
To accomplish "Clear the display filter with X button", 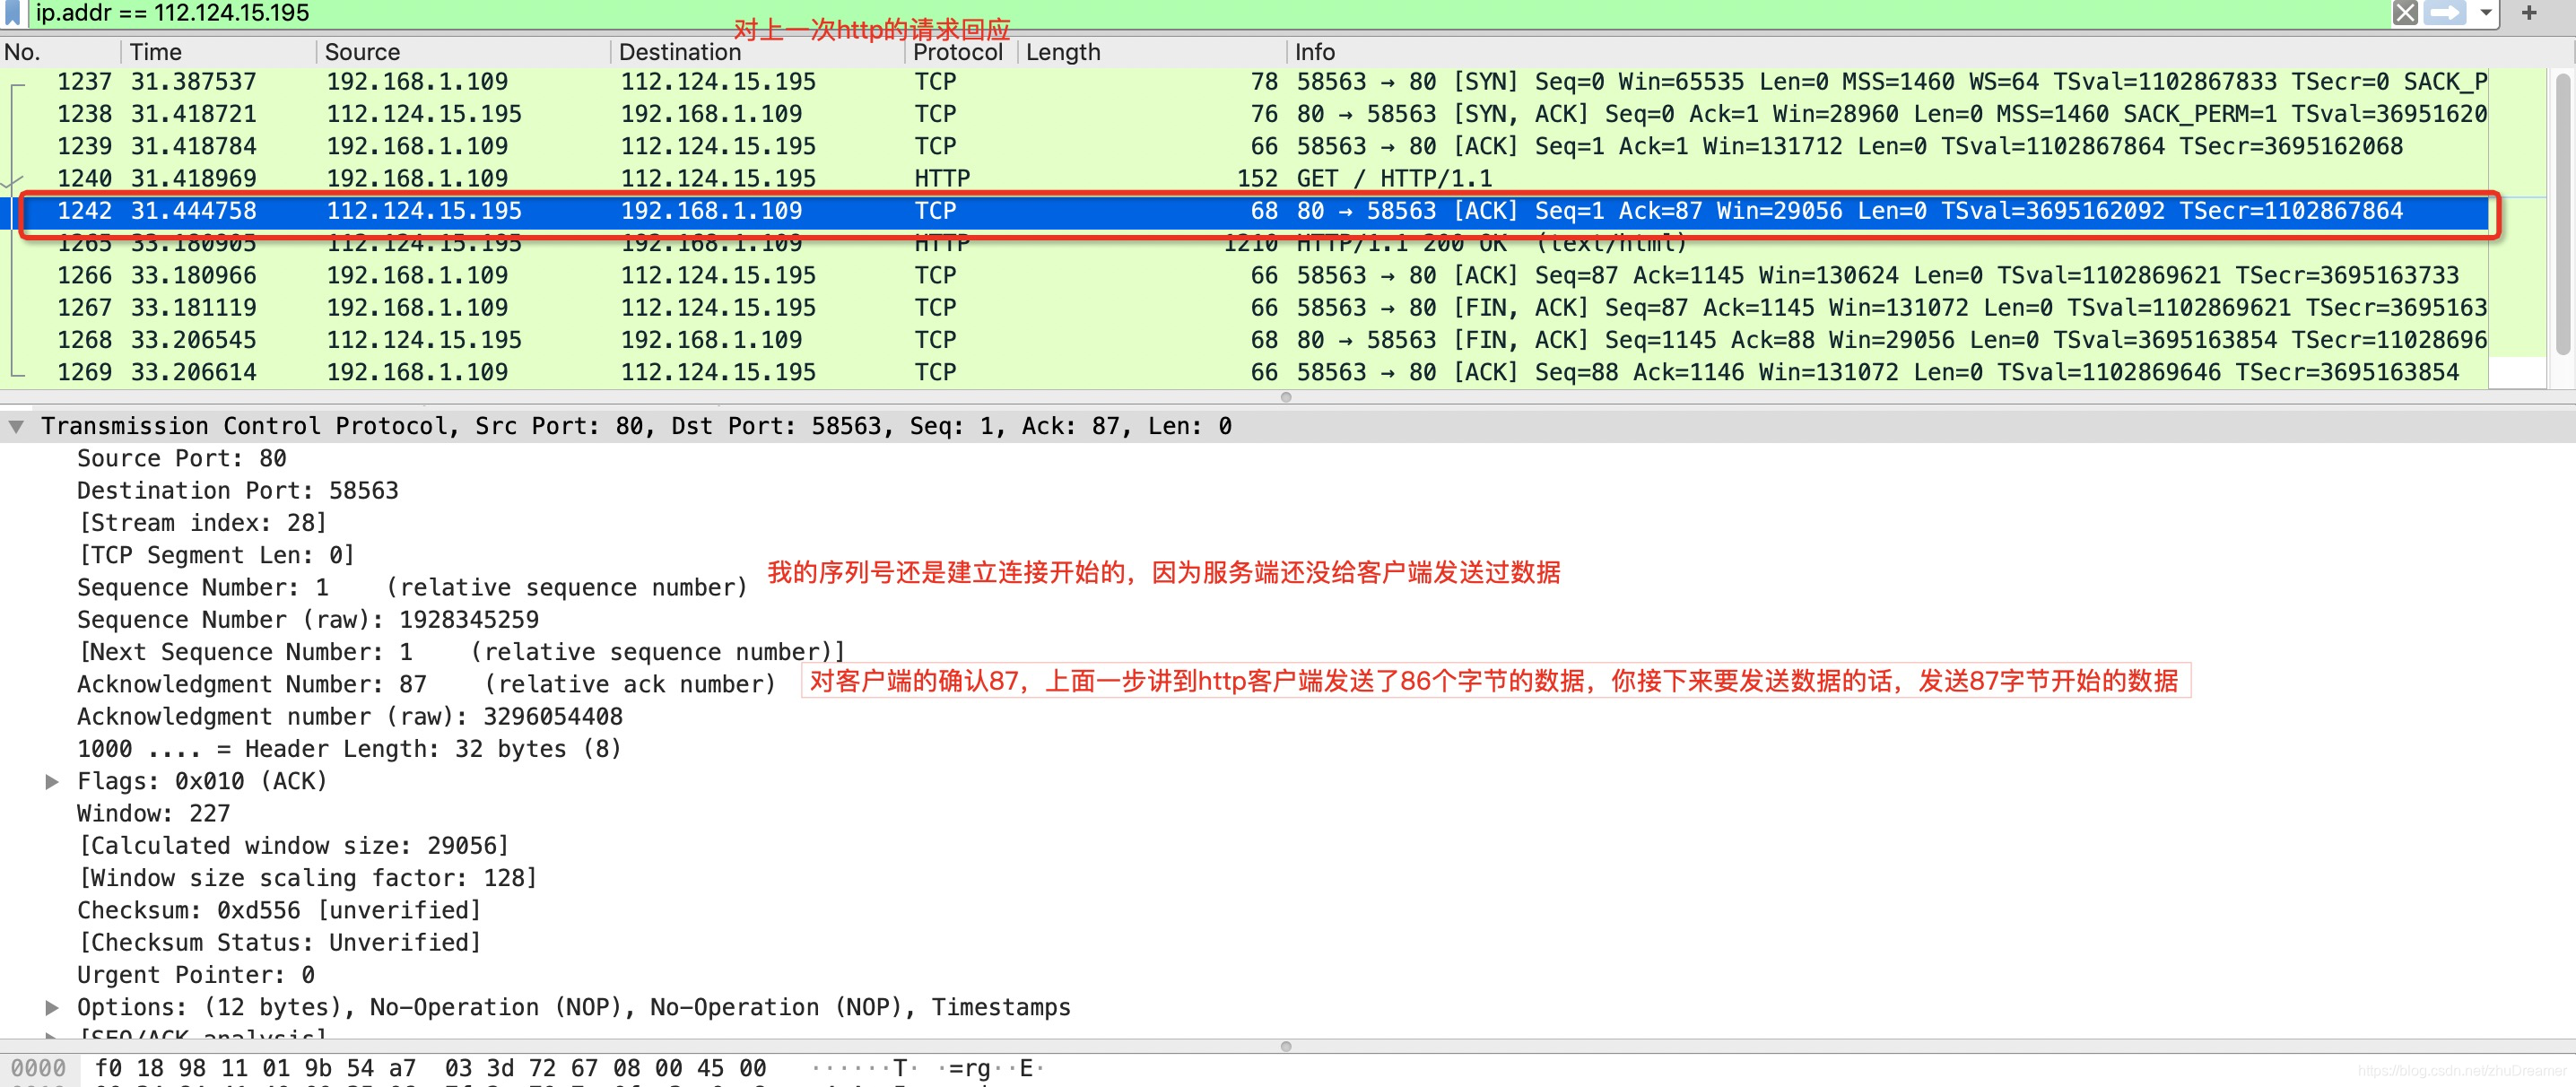I will (2405, 13).
